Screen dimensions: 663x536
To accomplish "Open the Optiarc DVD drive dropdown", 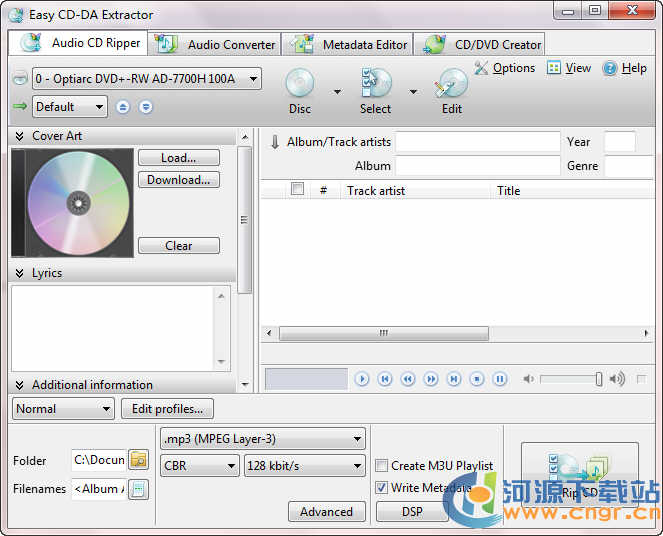I will (147, 79).
